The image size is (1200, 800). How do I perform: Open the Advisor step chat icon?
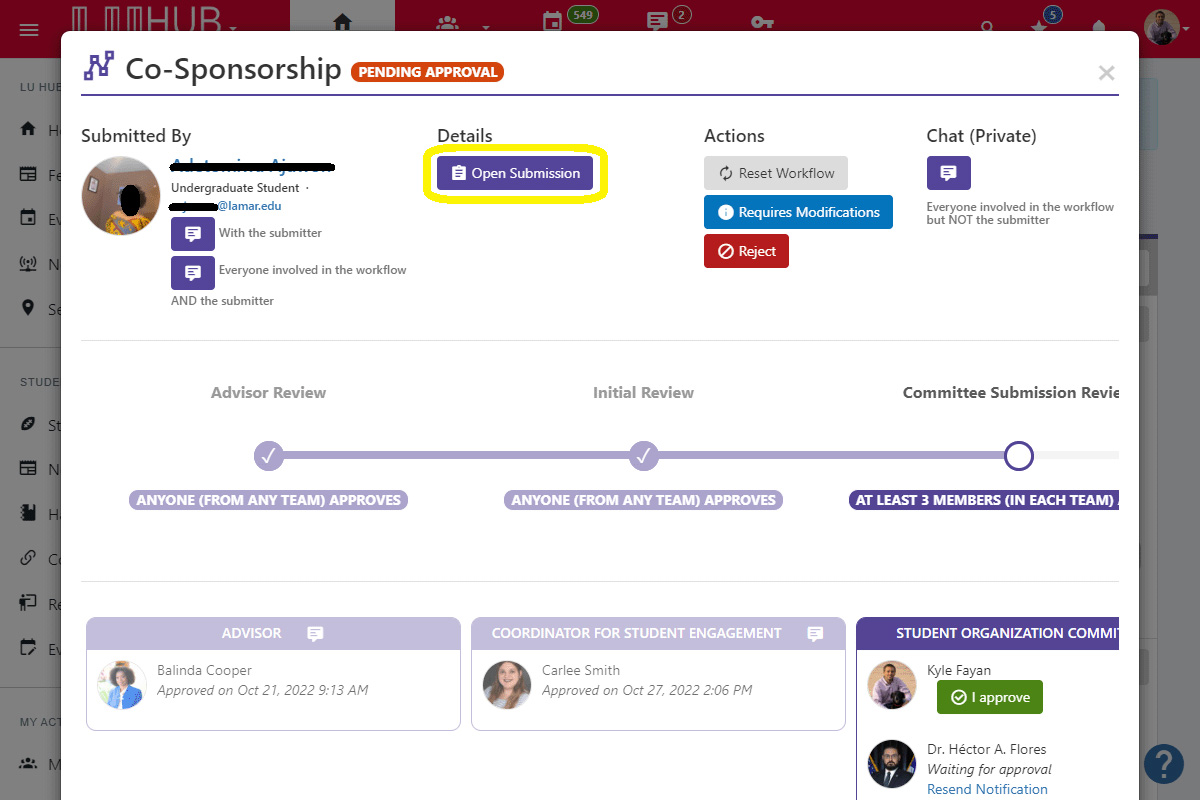point(315,634)
